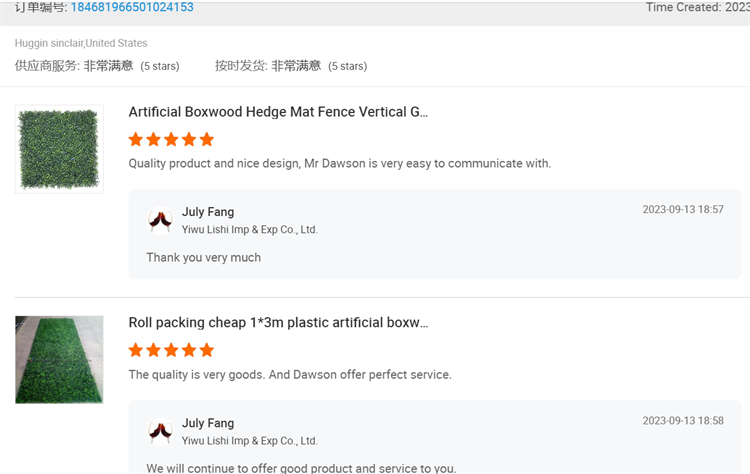Click July Fang name in second reply
Image resolution: width=750 pixels, height=474 pixels.
pos(208,423)
